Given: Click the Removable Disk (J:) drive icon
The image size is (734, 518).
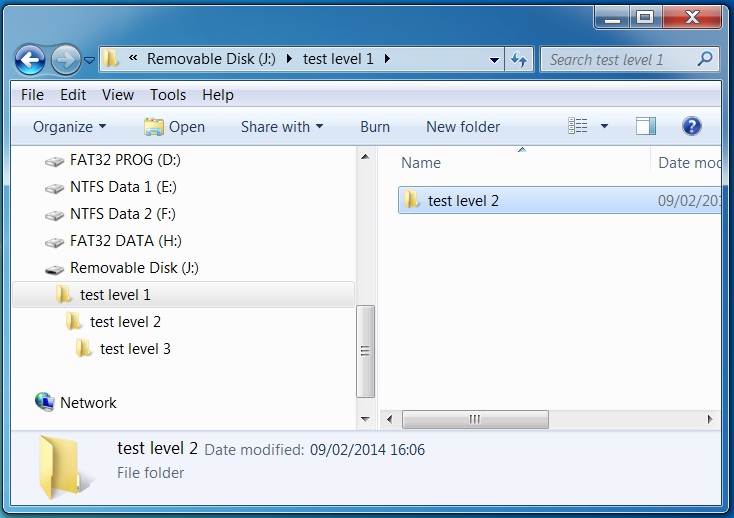Looking at the screenshot, I should (54, 270).
